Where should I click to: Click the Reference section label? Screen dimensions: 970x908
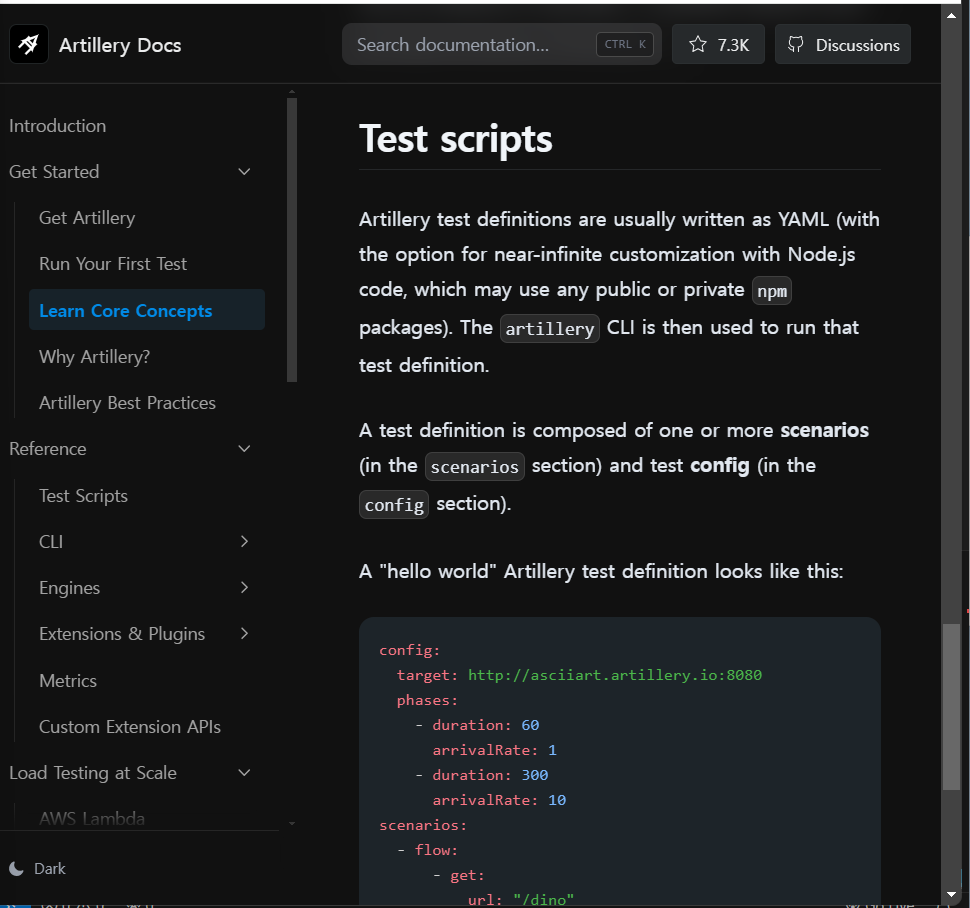tap(48, 449)
